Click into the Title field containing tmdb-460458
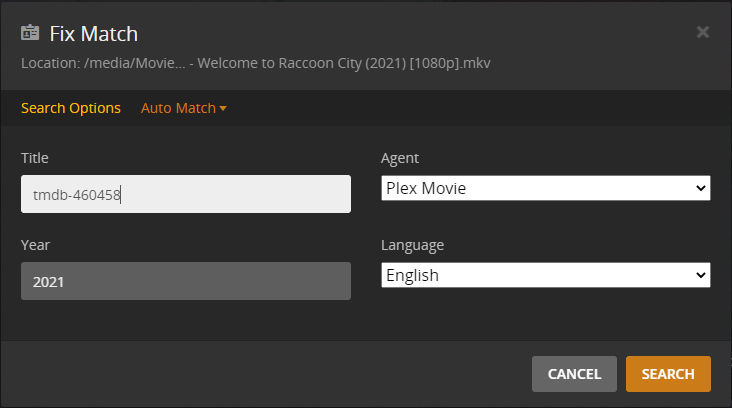 click(x=186, y=194)
